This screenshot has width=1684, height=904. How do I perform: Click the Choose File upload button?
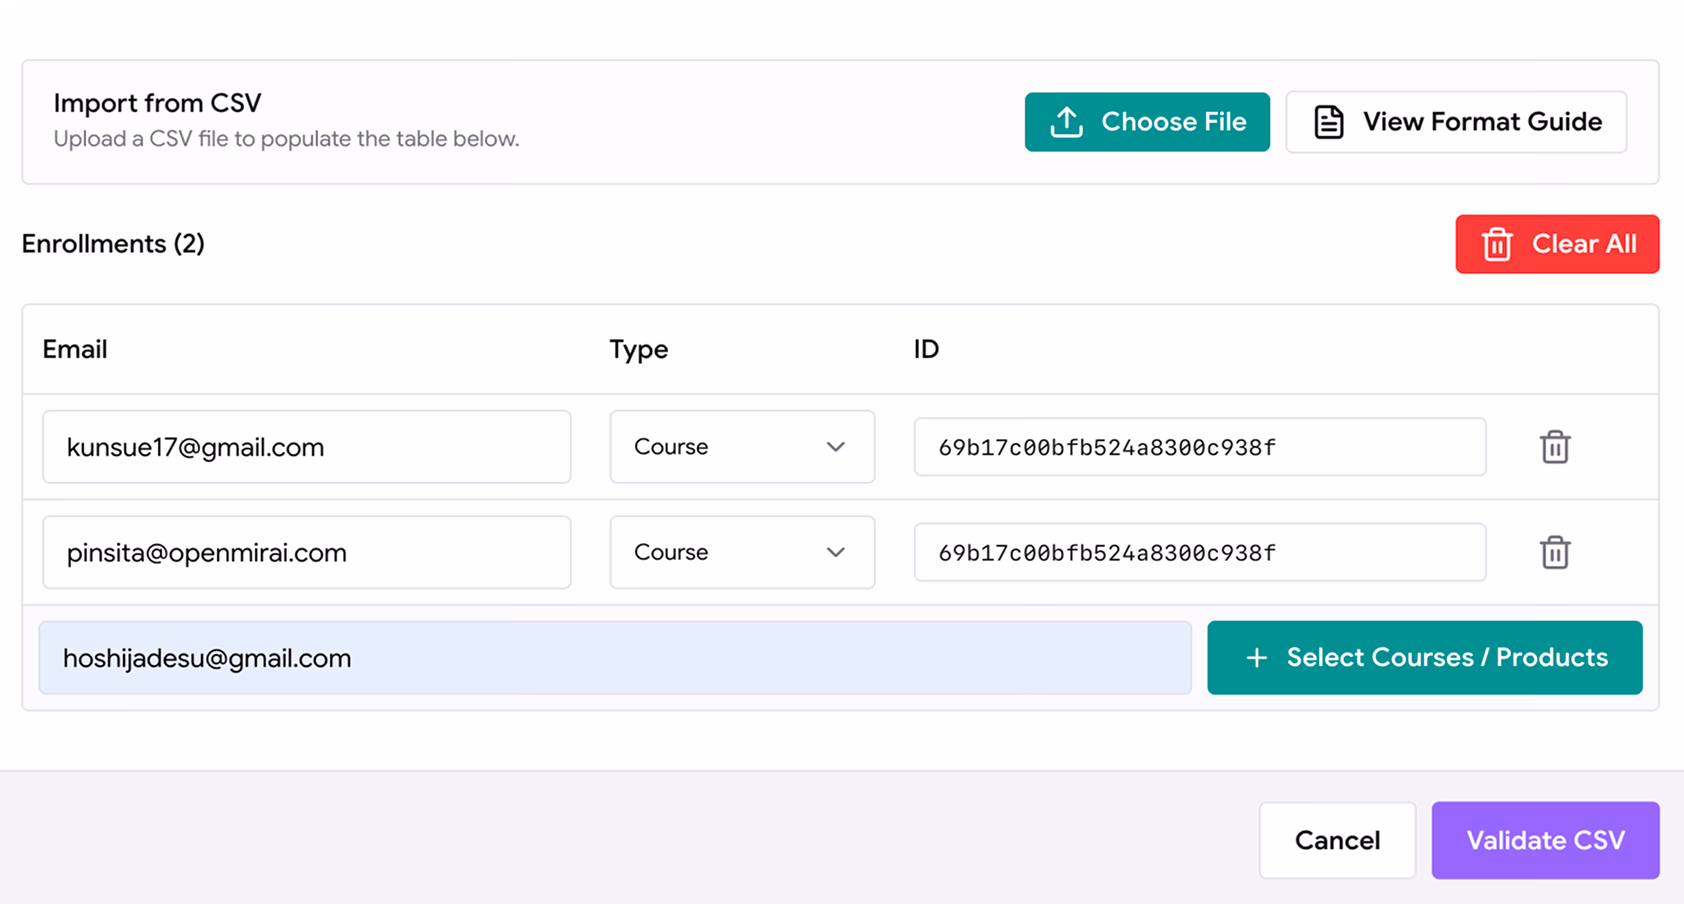point(1147,122)
